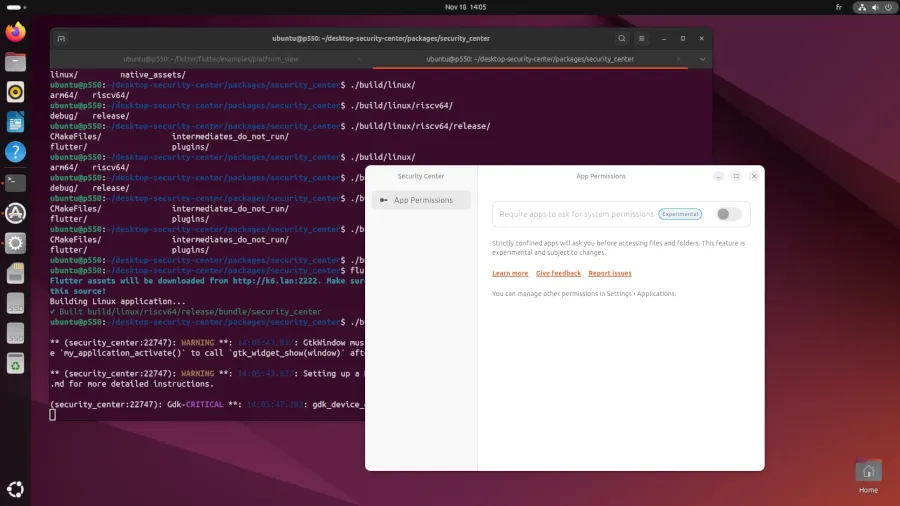Image resolution: width=900 pixels, height=506 pixels.
Task: Open the Trash in the dock
Action: [15, 364]
